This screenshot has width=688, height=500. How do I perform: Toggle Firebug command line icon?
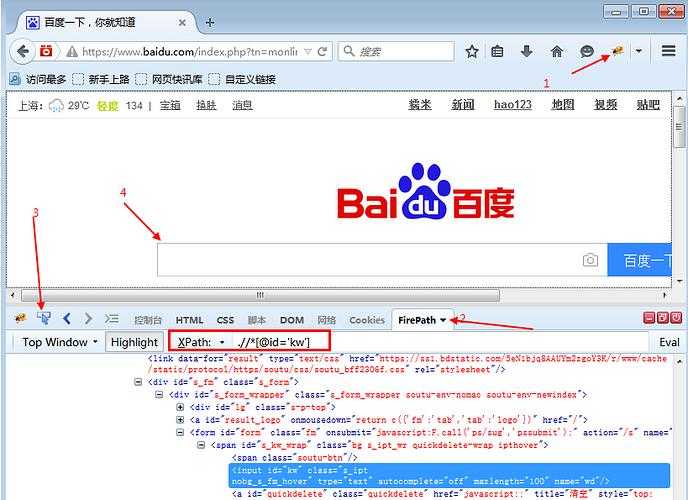coord(111,319)
